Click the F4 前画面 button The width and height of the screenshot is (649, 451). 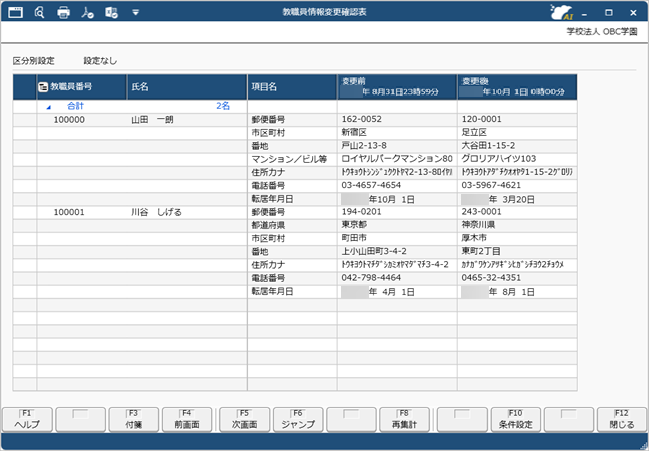click(187, 420)
